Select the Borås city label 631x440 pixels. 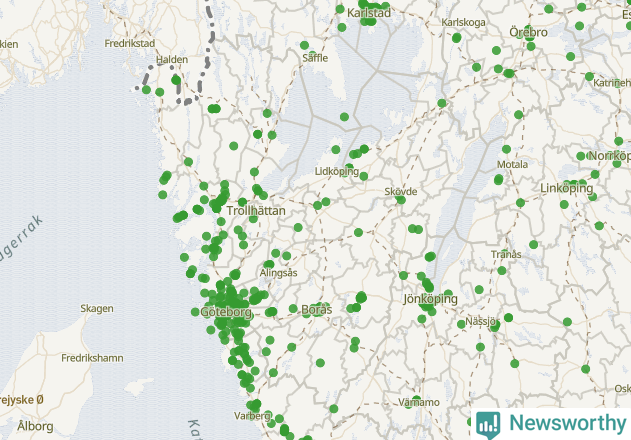click(x=317, y=310)
